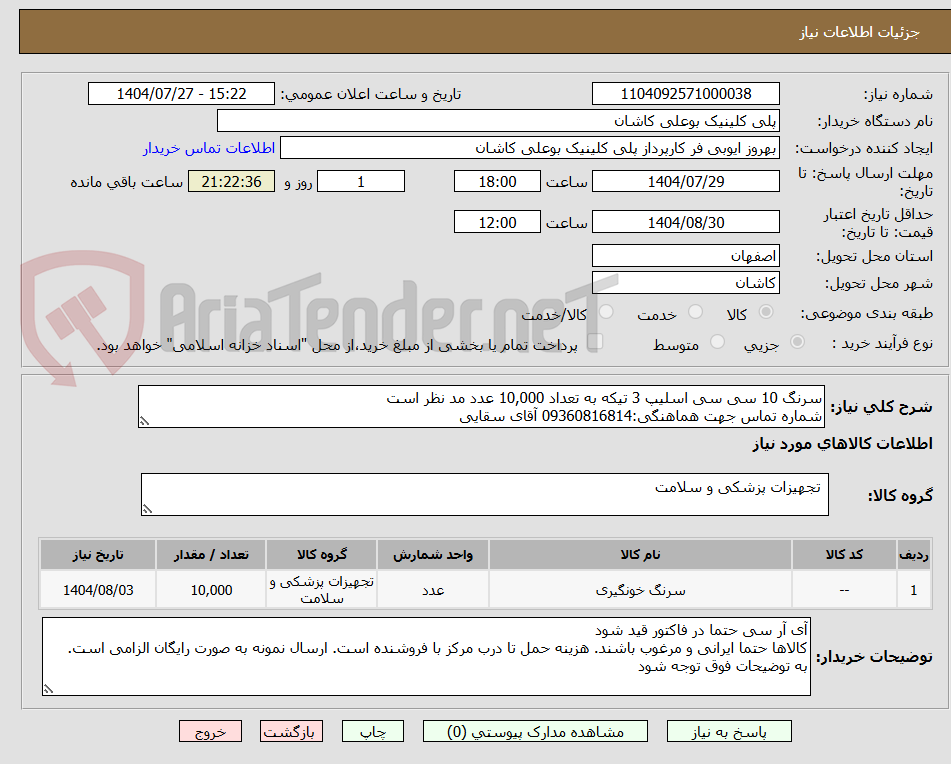This screenshot has width=951, height=764.
Task: Check the اسناد خزانه اسلامی payment checkbox
Action: [x=596, y=340]
